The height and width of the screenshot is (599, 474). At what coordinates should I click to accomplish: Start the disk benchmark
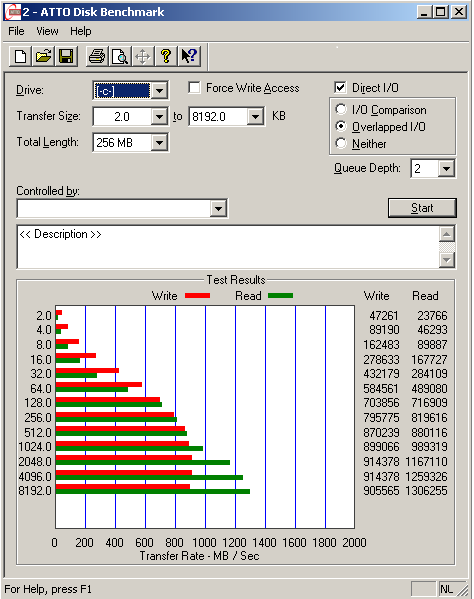pyautogui.click(x=422, y=208)
